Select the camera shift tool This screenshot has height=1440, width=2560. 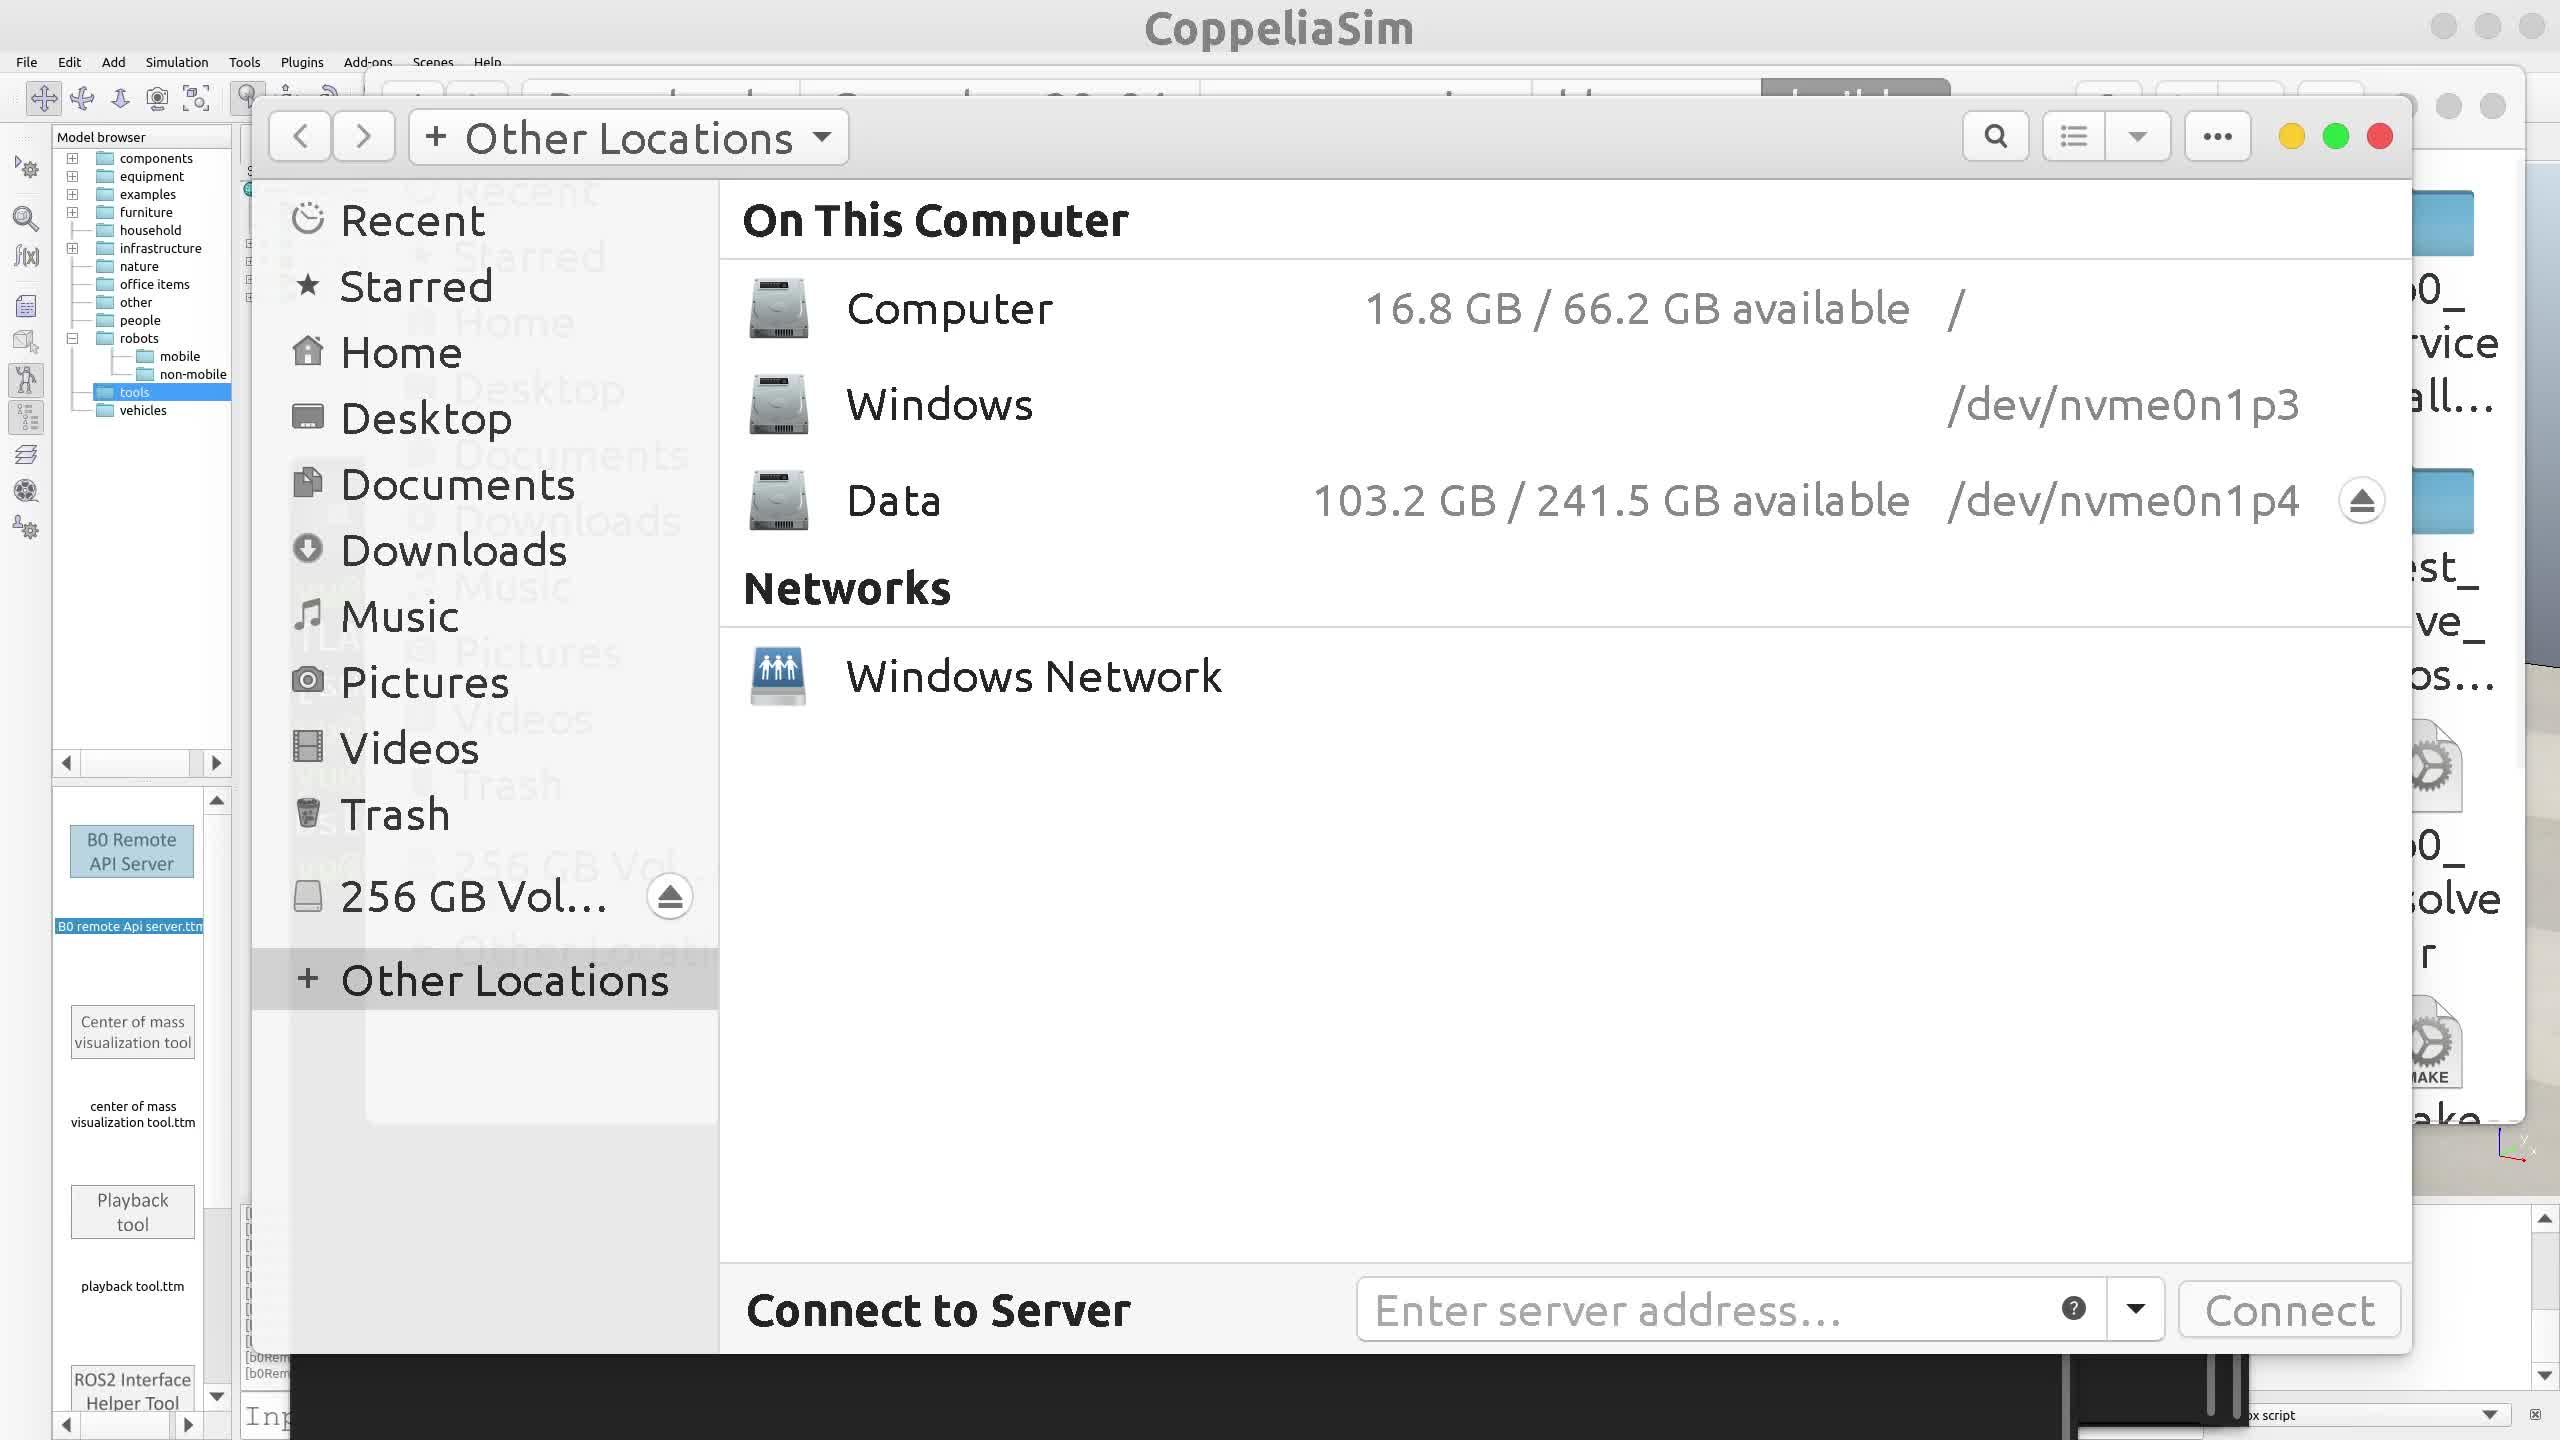coord(120,98)
